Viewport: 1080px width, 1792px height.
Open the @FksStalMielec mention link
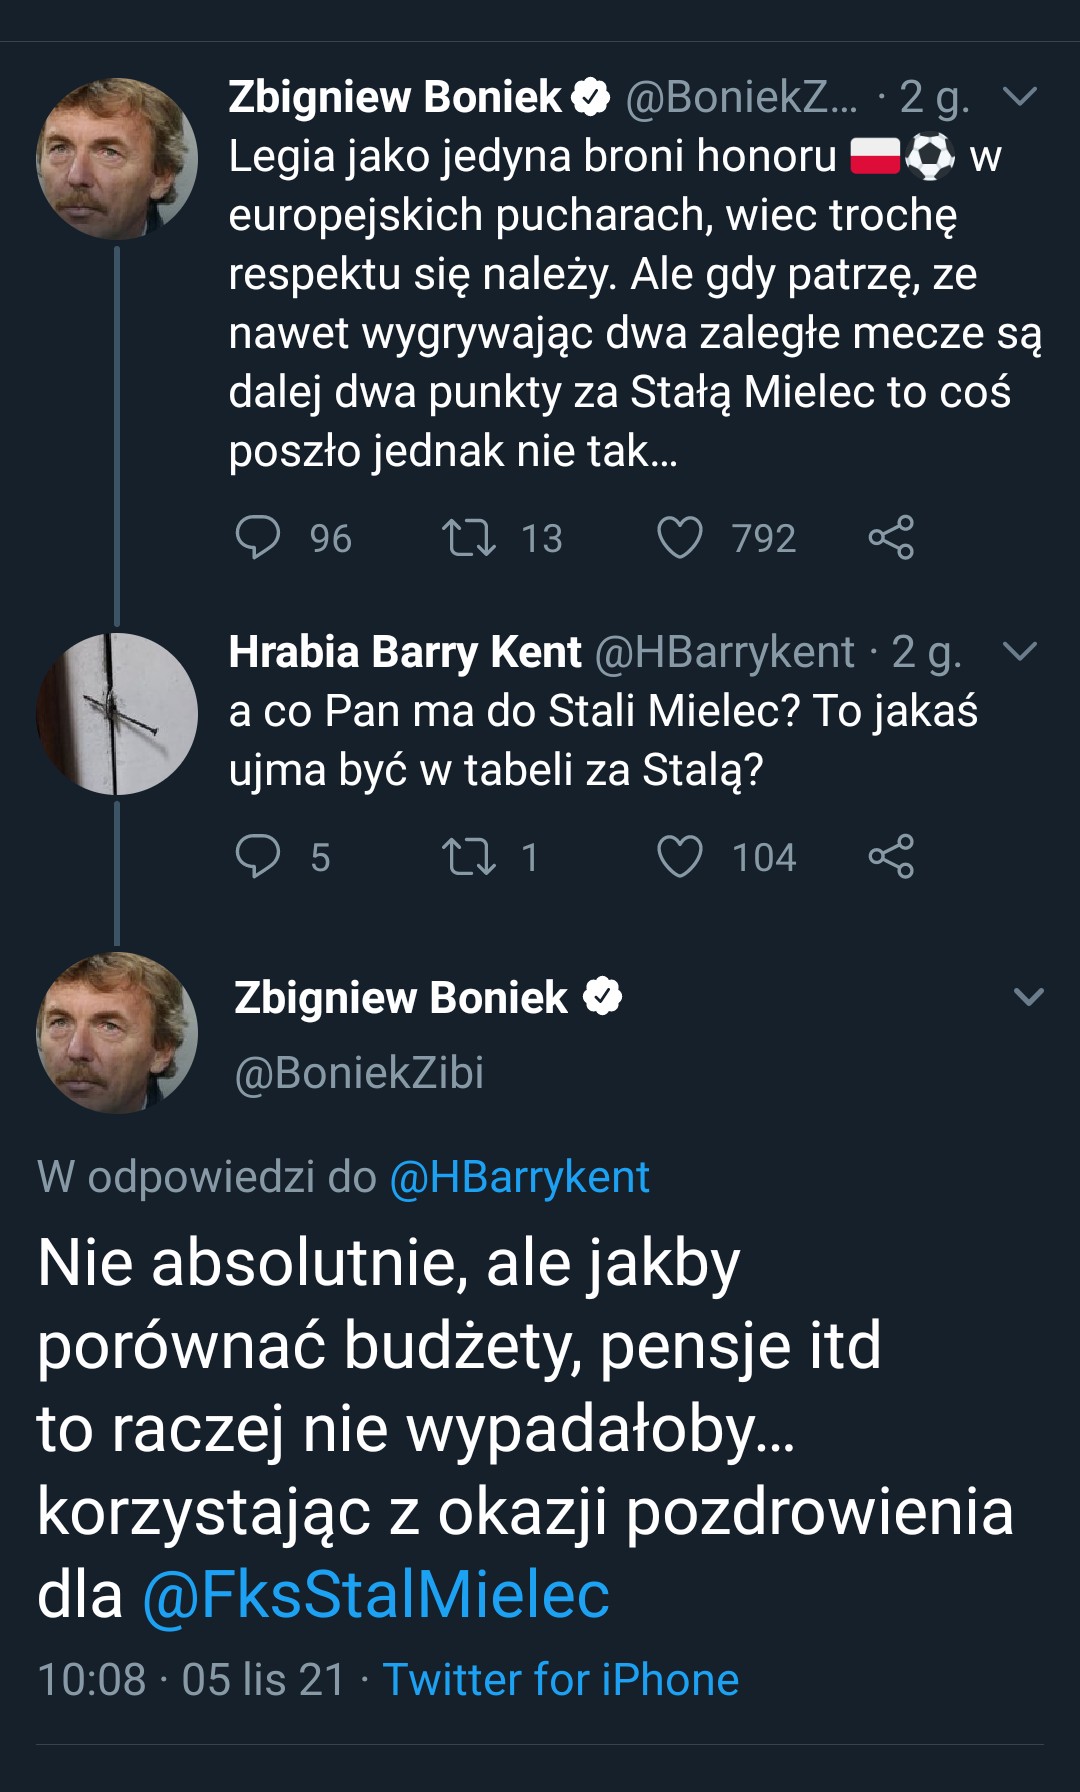click(376, 1594)
